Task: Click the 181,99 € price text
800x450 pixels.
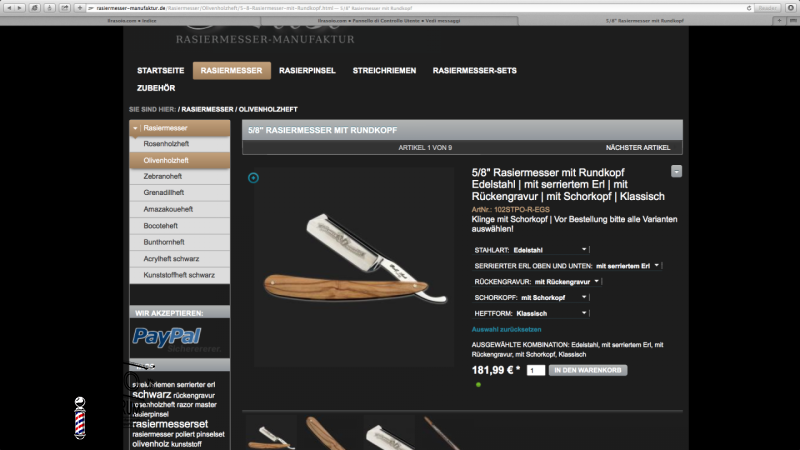Action: [x=492, y=370]
